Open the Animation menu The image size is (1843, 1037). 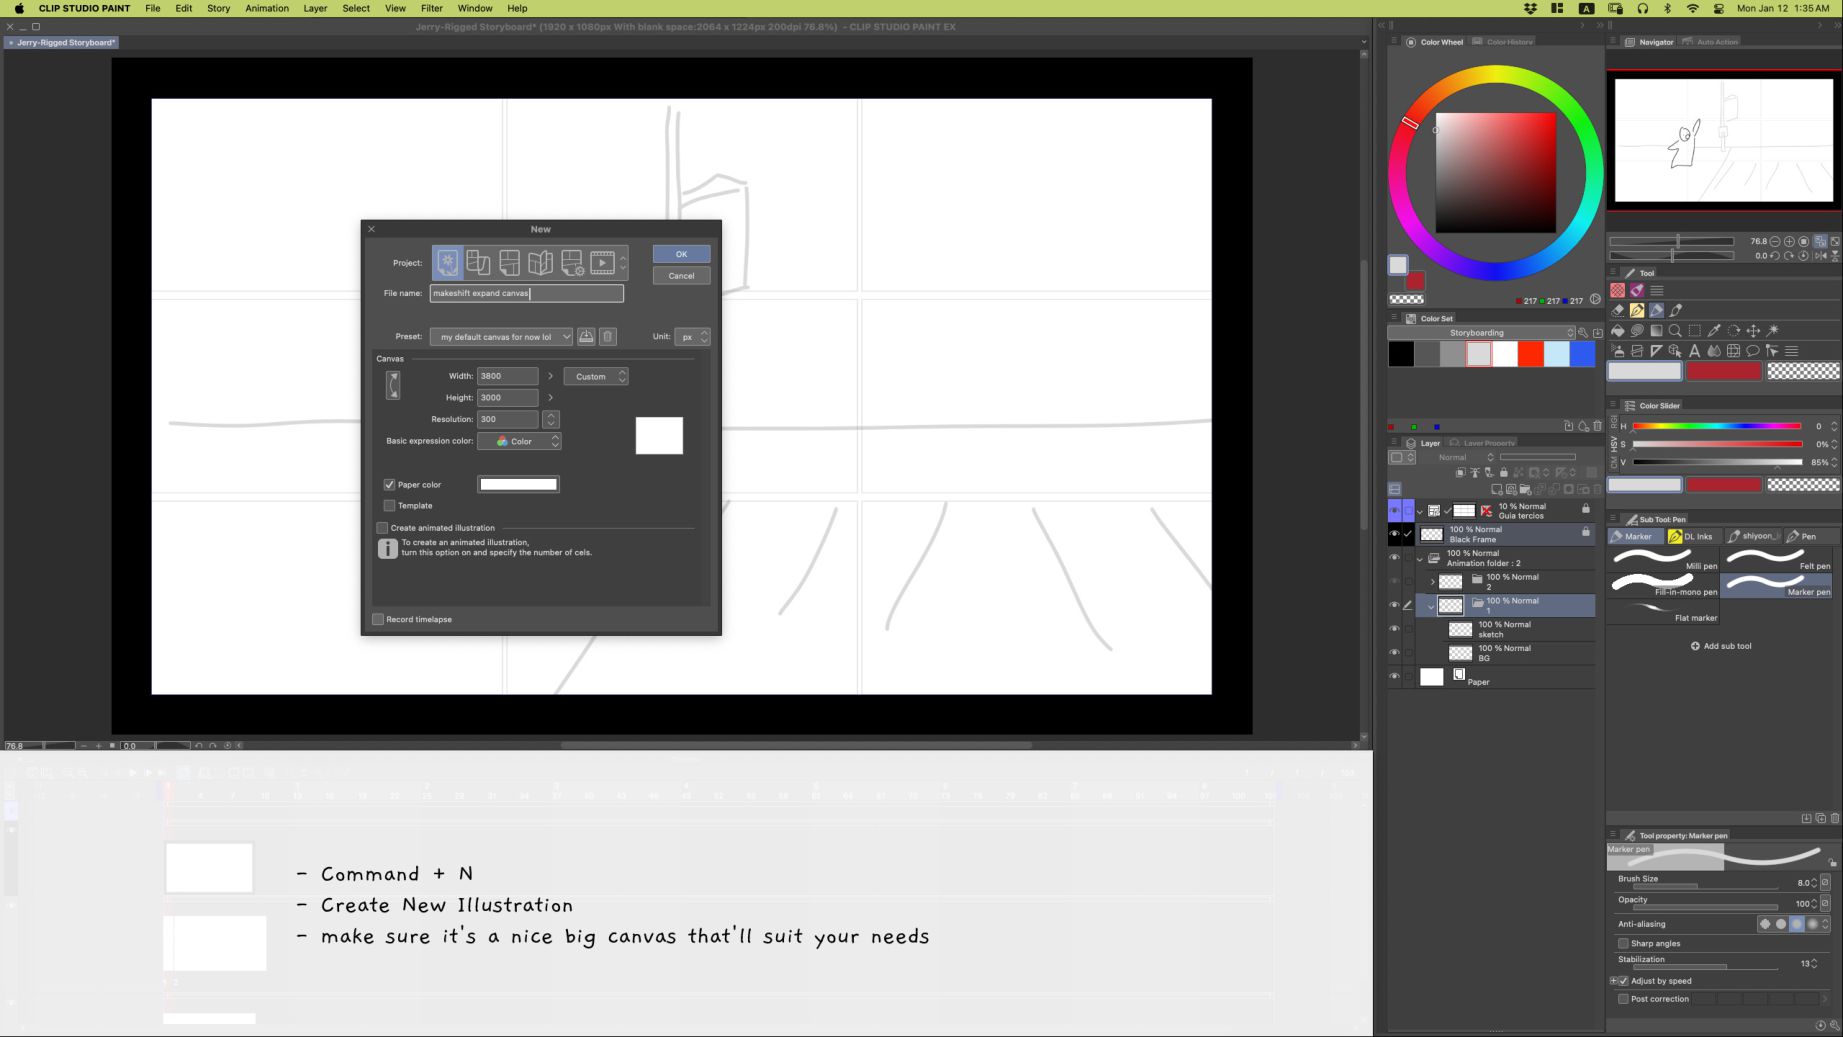coord(267,8)
